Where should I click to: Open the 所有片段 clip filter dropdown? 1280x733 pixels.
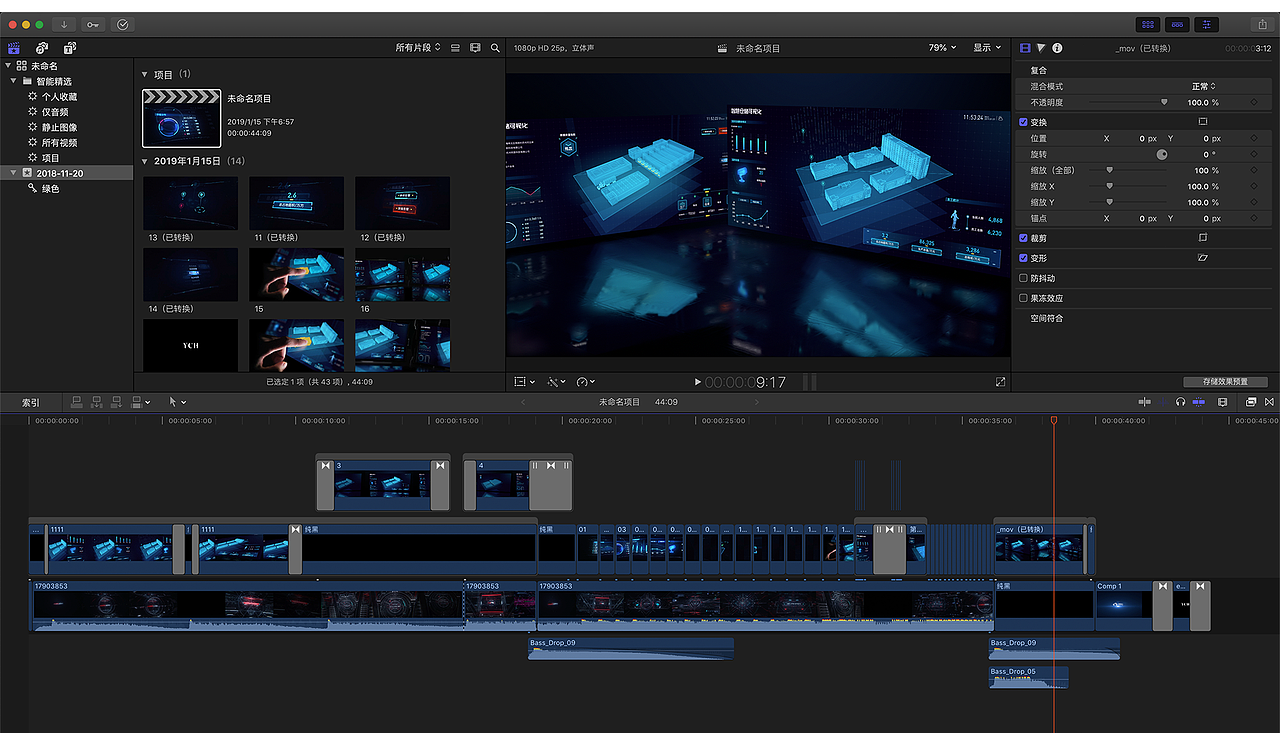[418, 48]
